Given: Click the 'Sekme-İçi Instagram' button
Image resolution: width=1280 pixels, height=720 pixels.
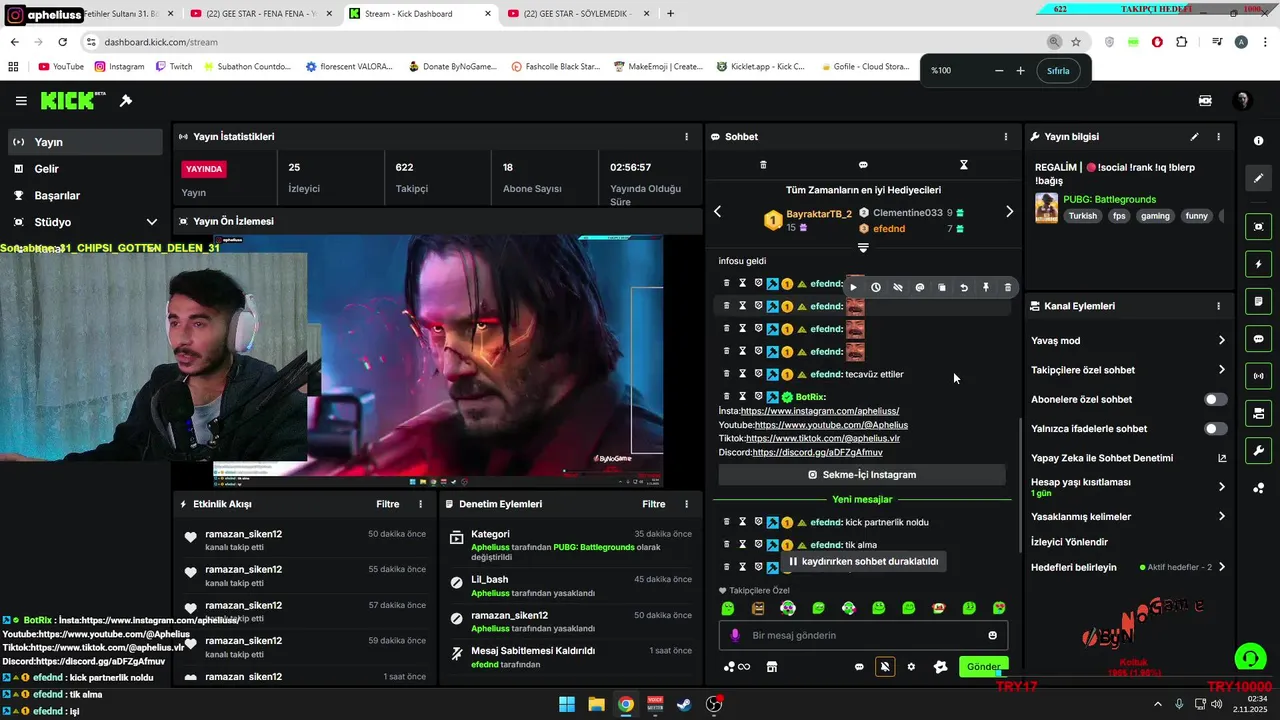Looking at the screenshot, I should 862,475.
